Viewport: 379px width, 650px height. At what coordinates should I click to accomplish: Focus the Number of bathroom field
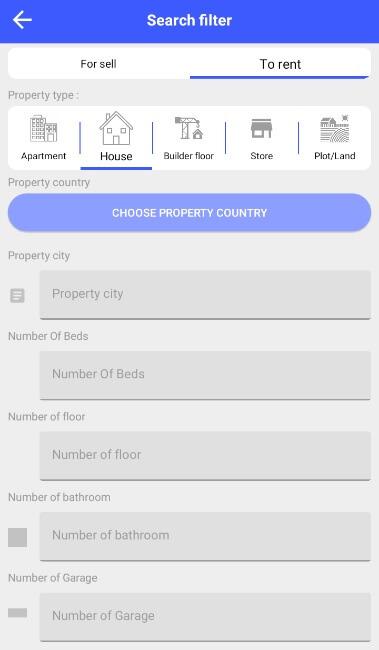click(x=205, y=536)
